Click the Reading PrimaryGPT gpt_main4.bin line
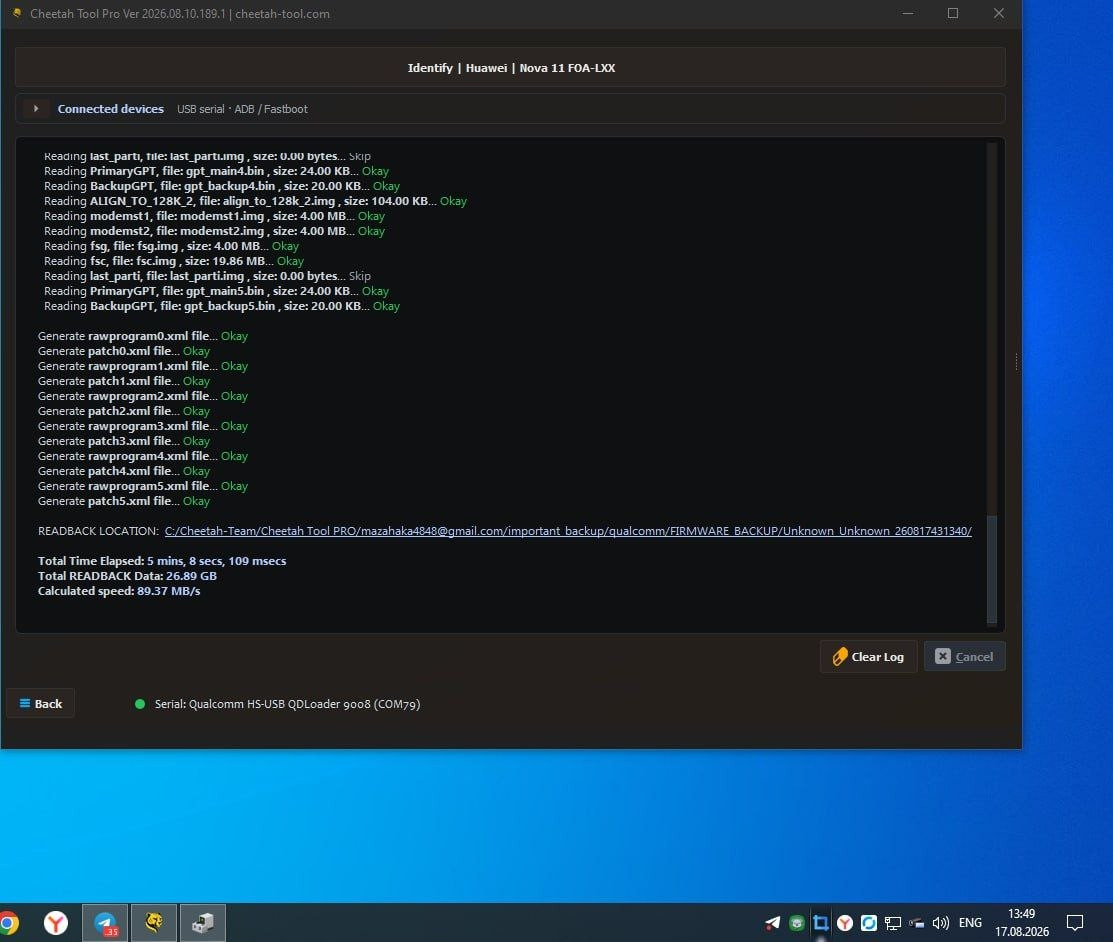Screen dimensions: 1113x942 216,171
